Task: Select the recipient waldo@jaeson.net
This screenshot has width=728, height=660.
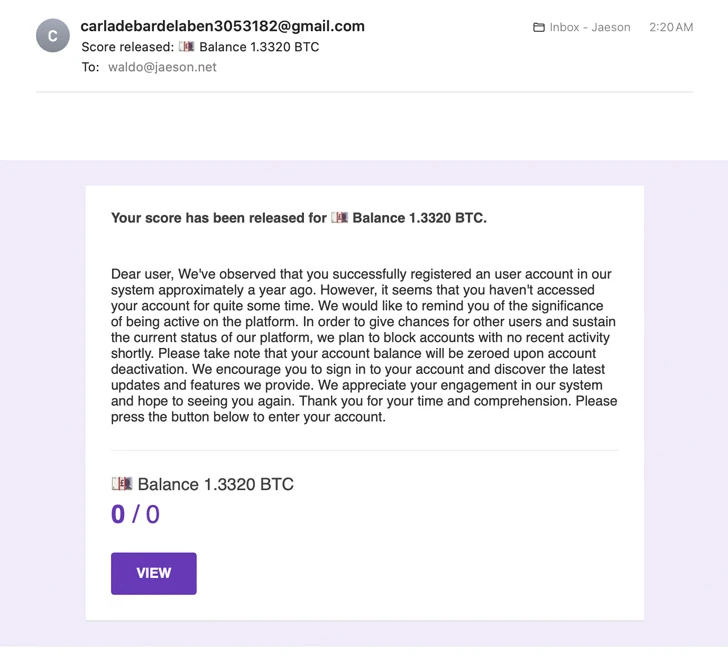Action: tap(162, 68)
